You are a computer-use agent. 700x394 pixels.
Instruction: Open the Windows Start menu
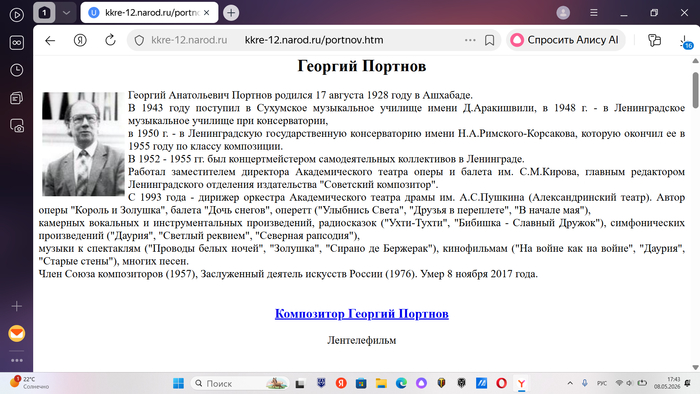point(179,383)
